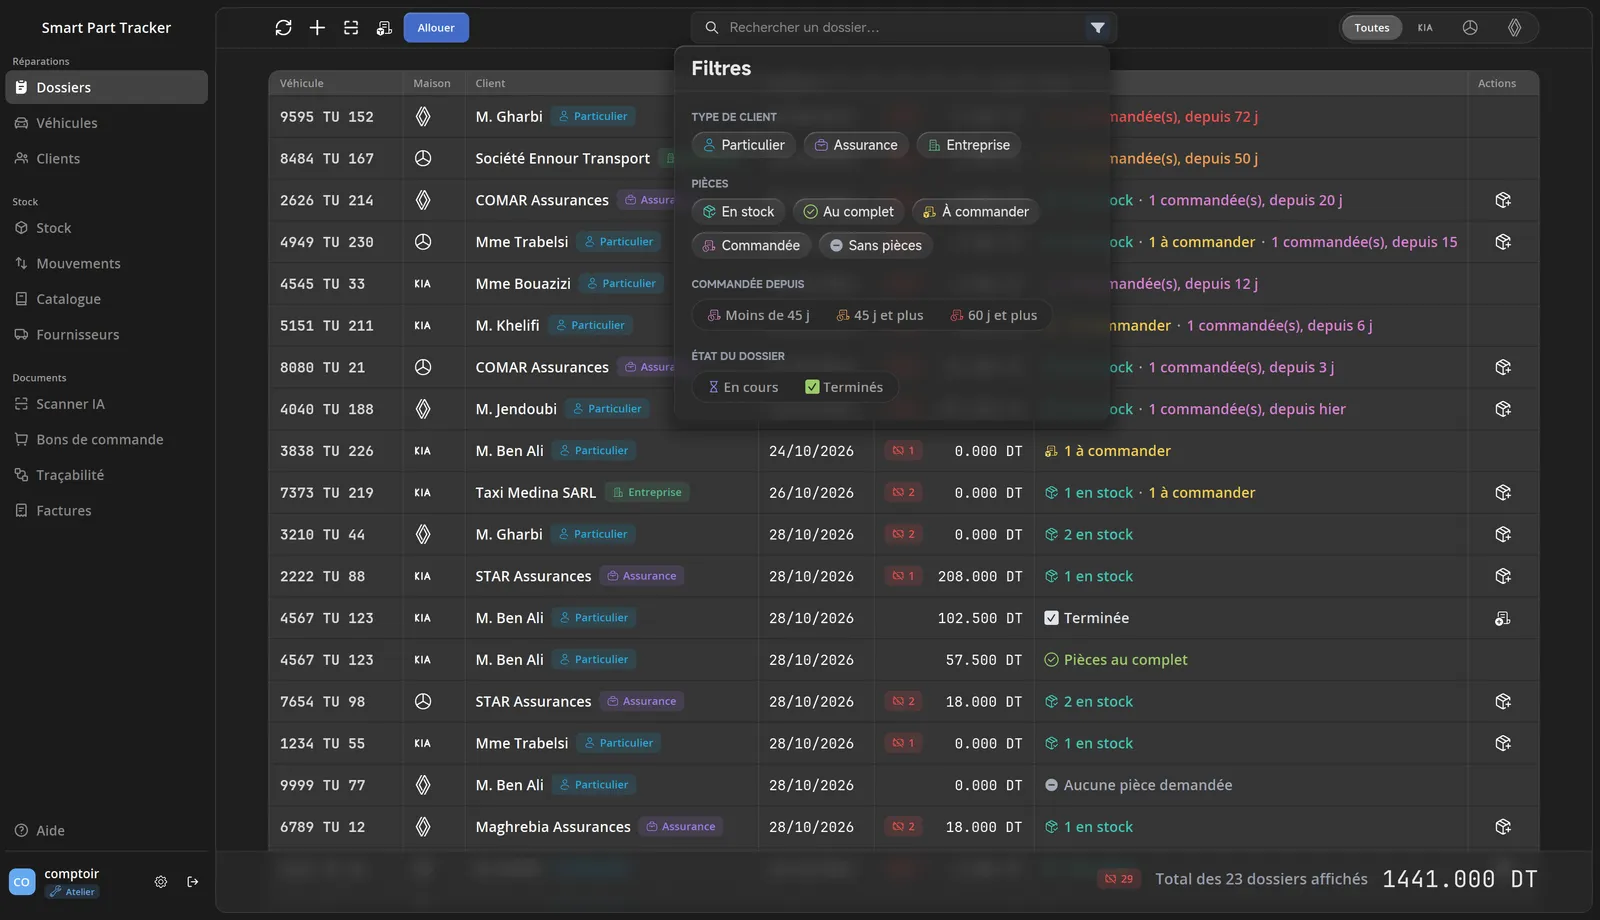Screen dimensions: 1600x920
Task: Log out using the exit arrow icon
Action: pyautogui.click(x=193, y=882)
